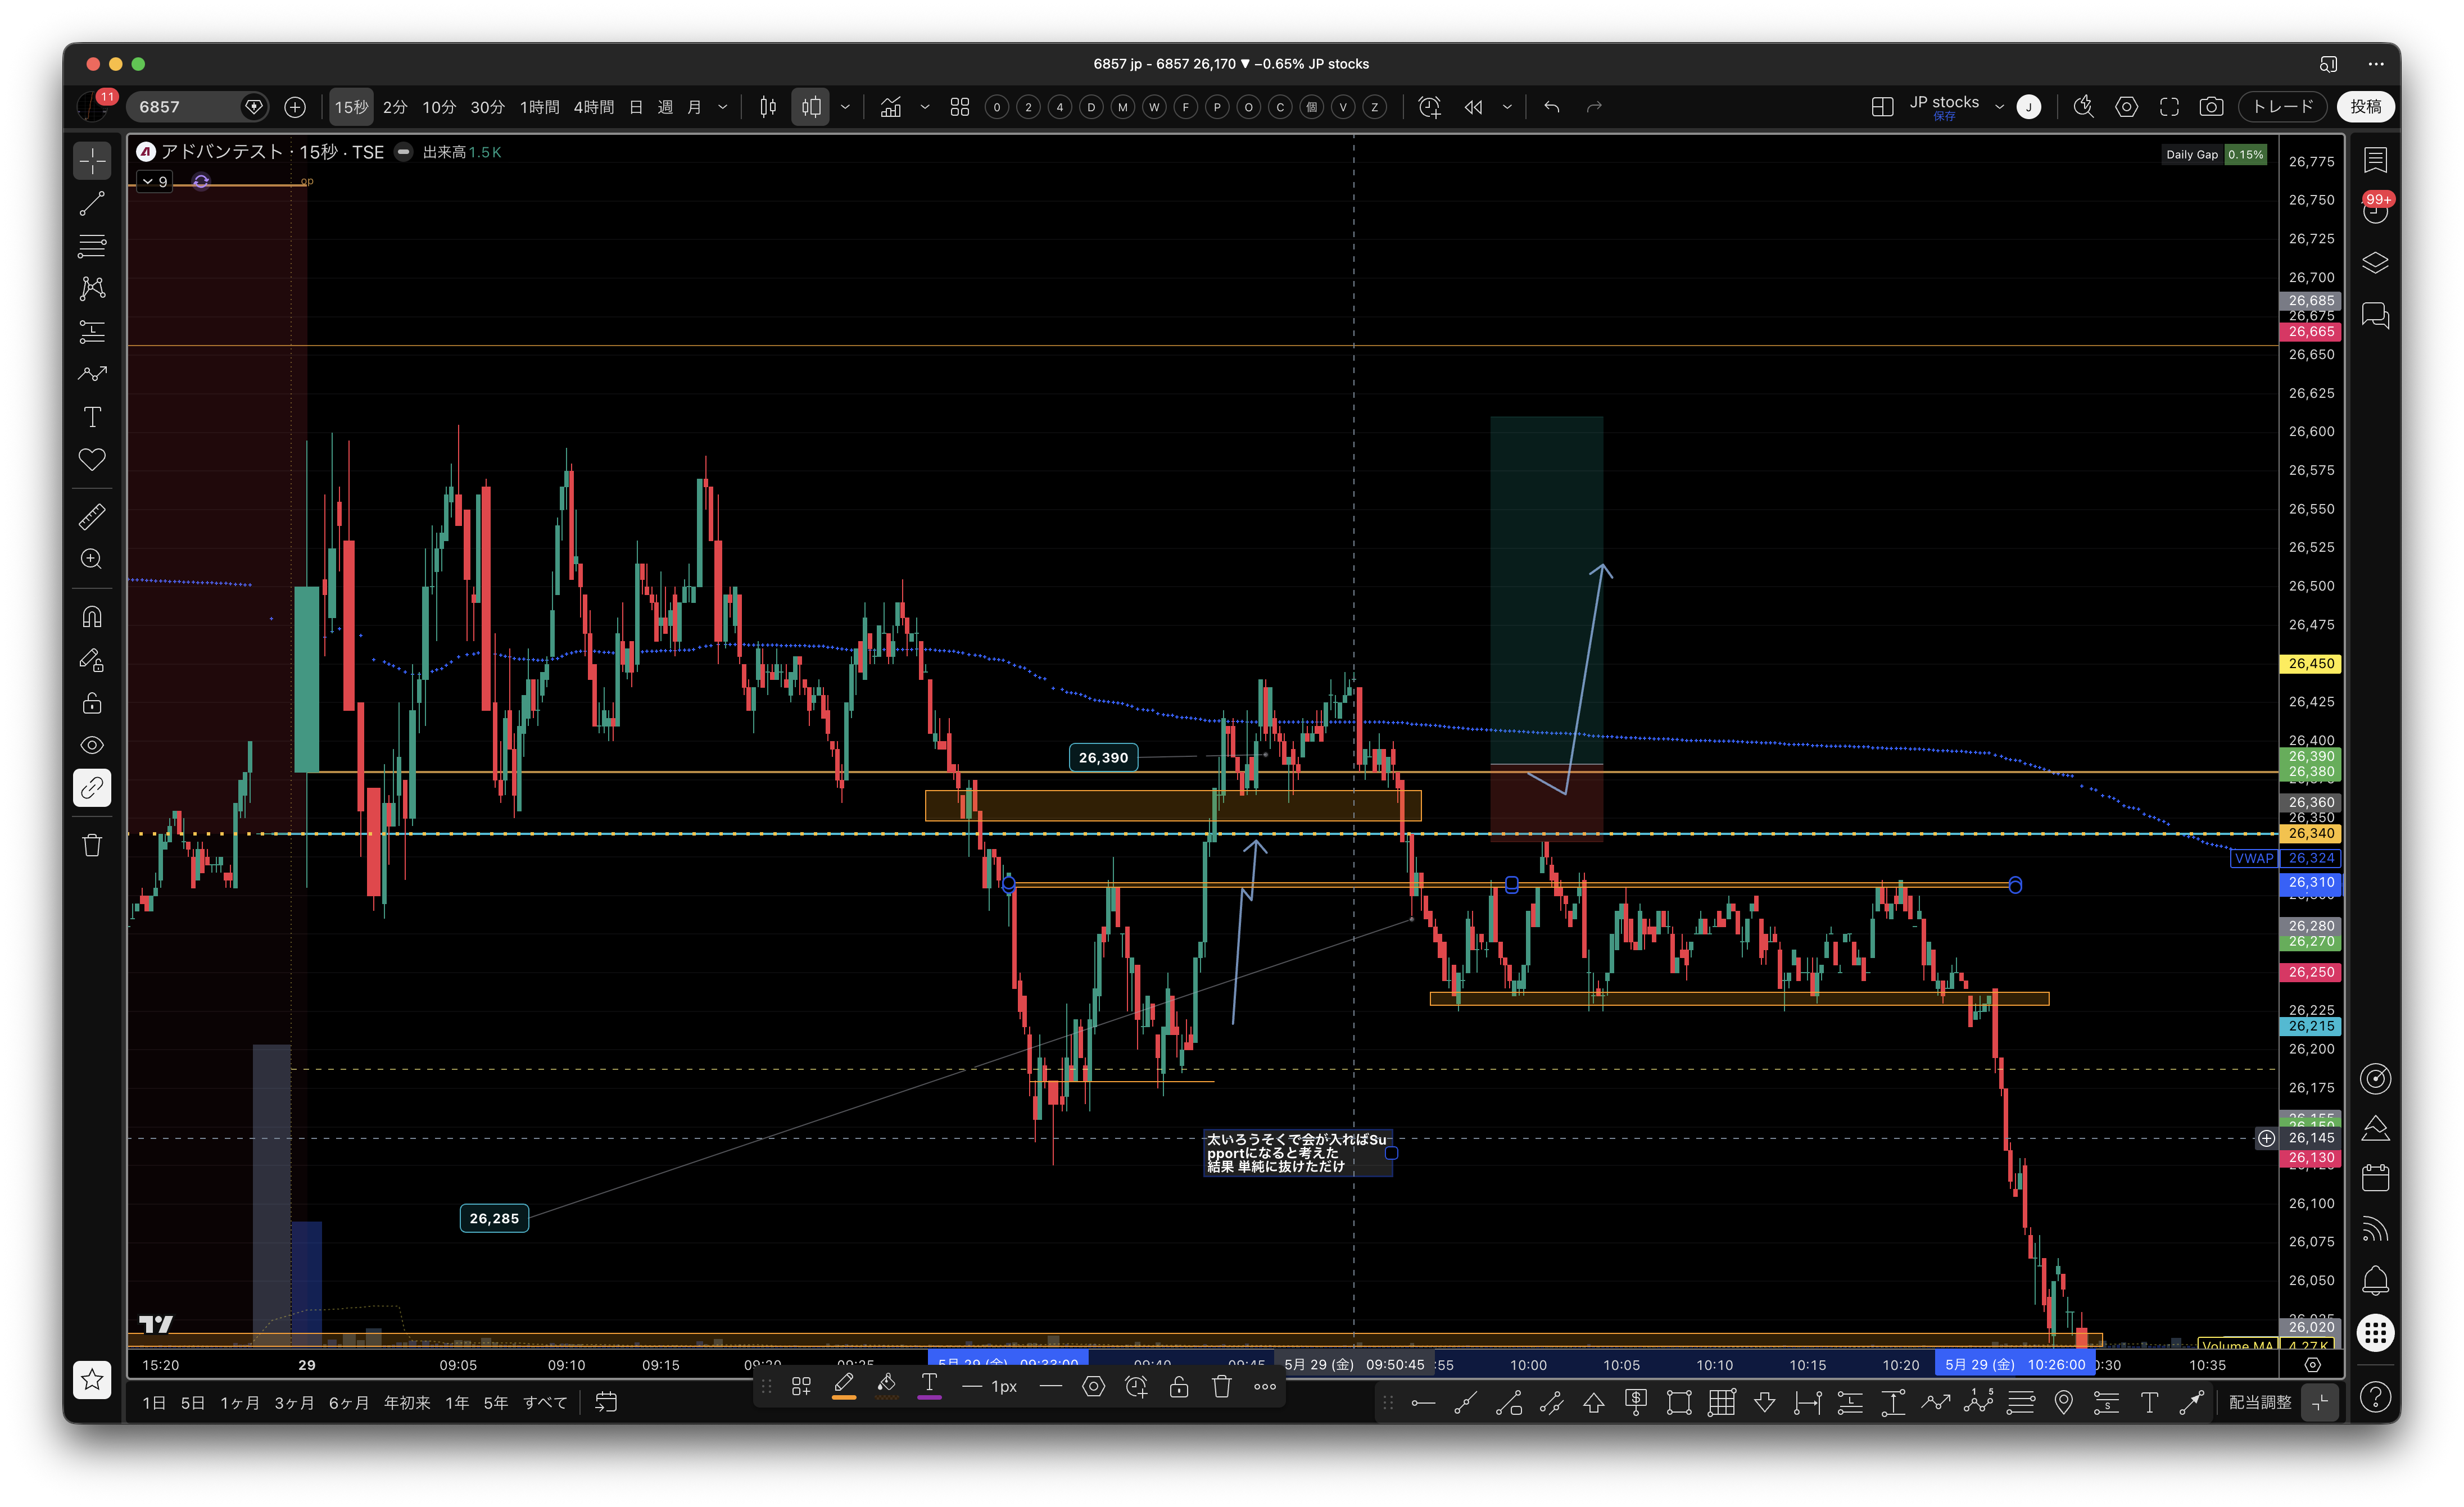
Task: Click the 保存 save link under JP stocks
Action: click(x=1944, y=117)
